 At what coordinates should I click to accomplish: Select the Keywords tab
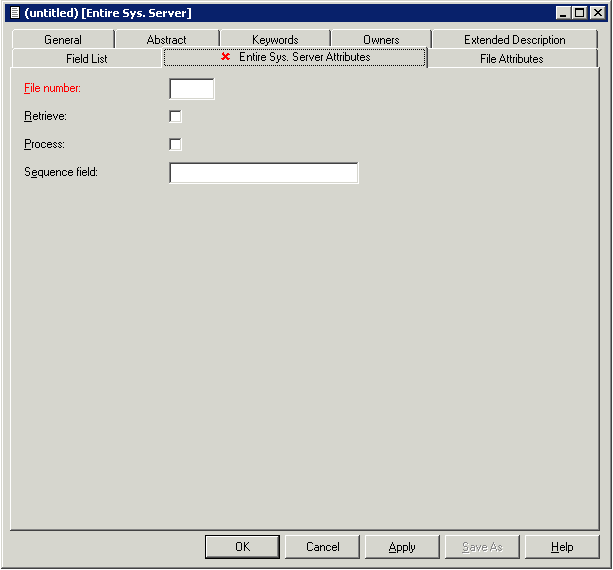point(275,40)
